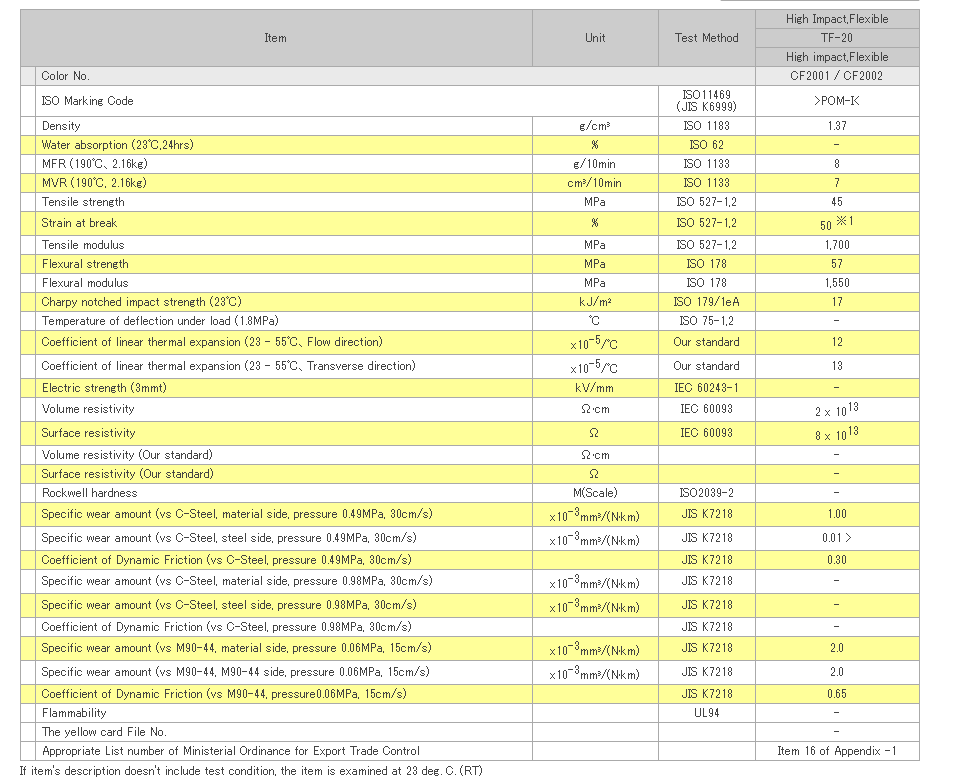
Task: Select 'Item 16 of Appendix -1' value
Action: (837, 752)
